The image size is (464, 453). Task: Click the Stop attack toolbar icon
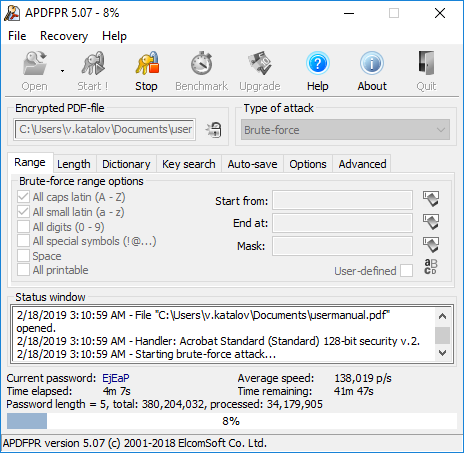[147, 63]
